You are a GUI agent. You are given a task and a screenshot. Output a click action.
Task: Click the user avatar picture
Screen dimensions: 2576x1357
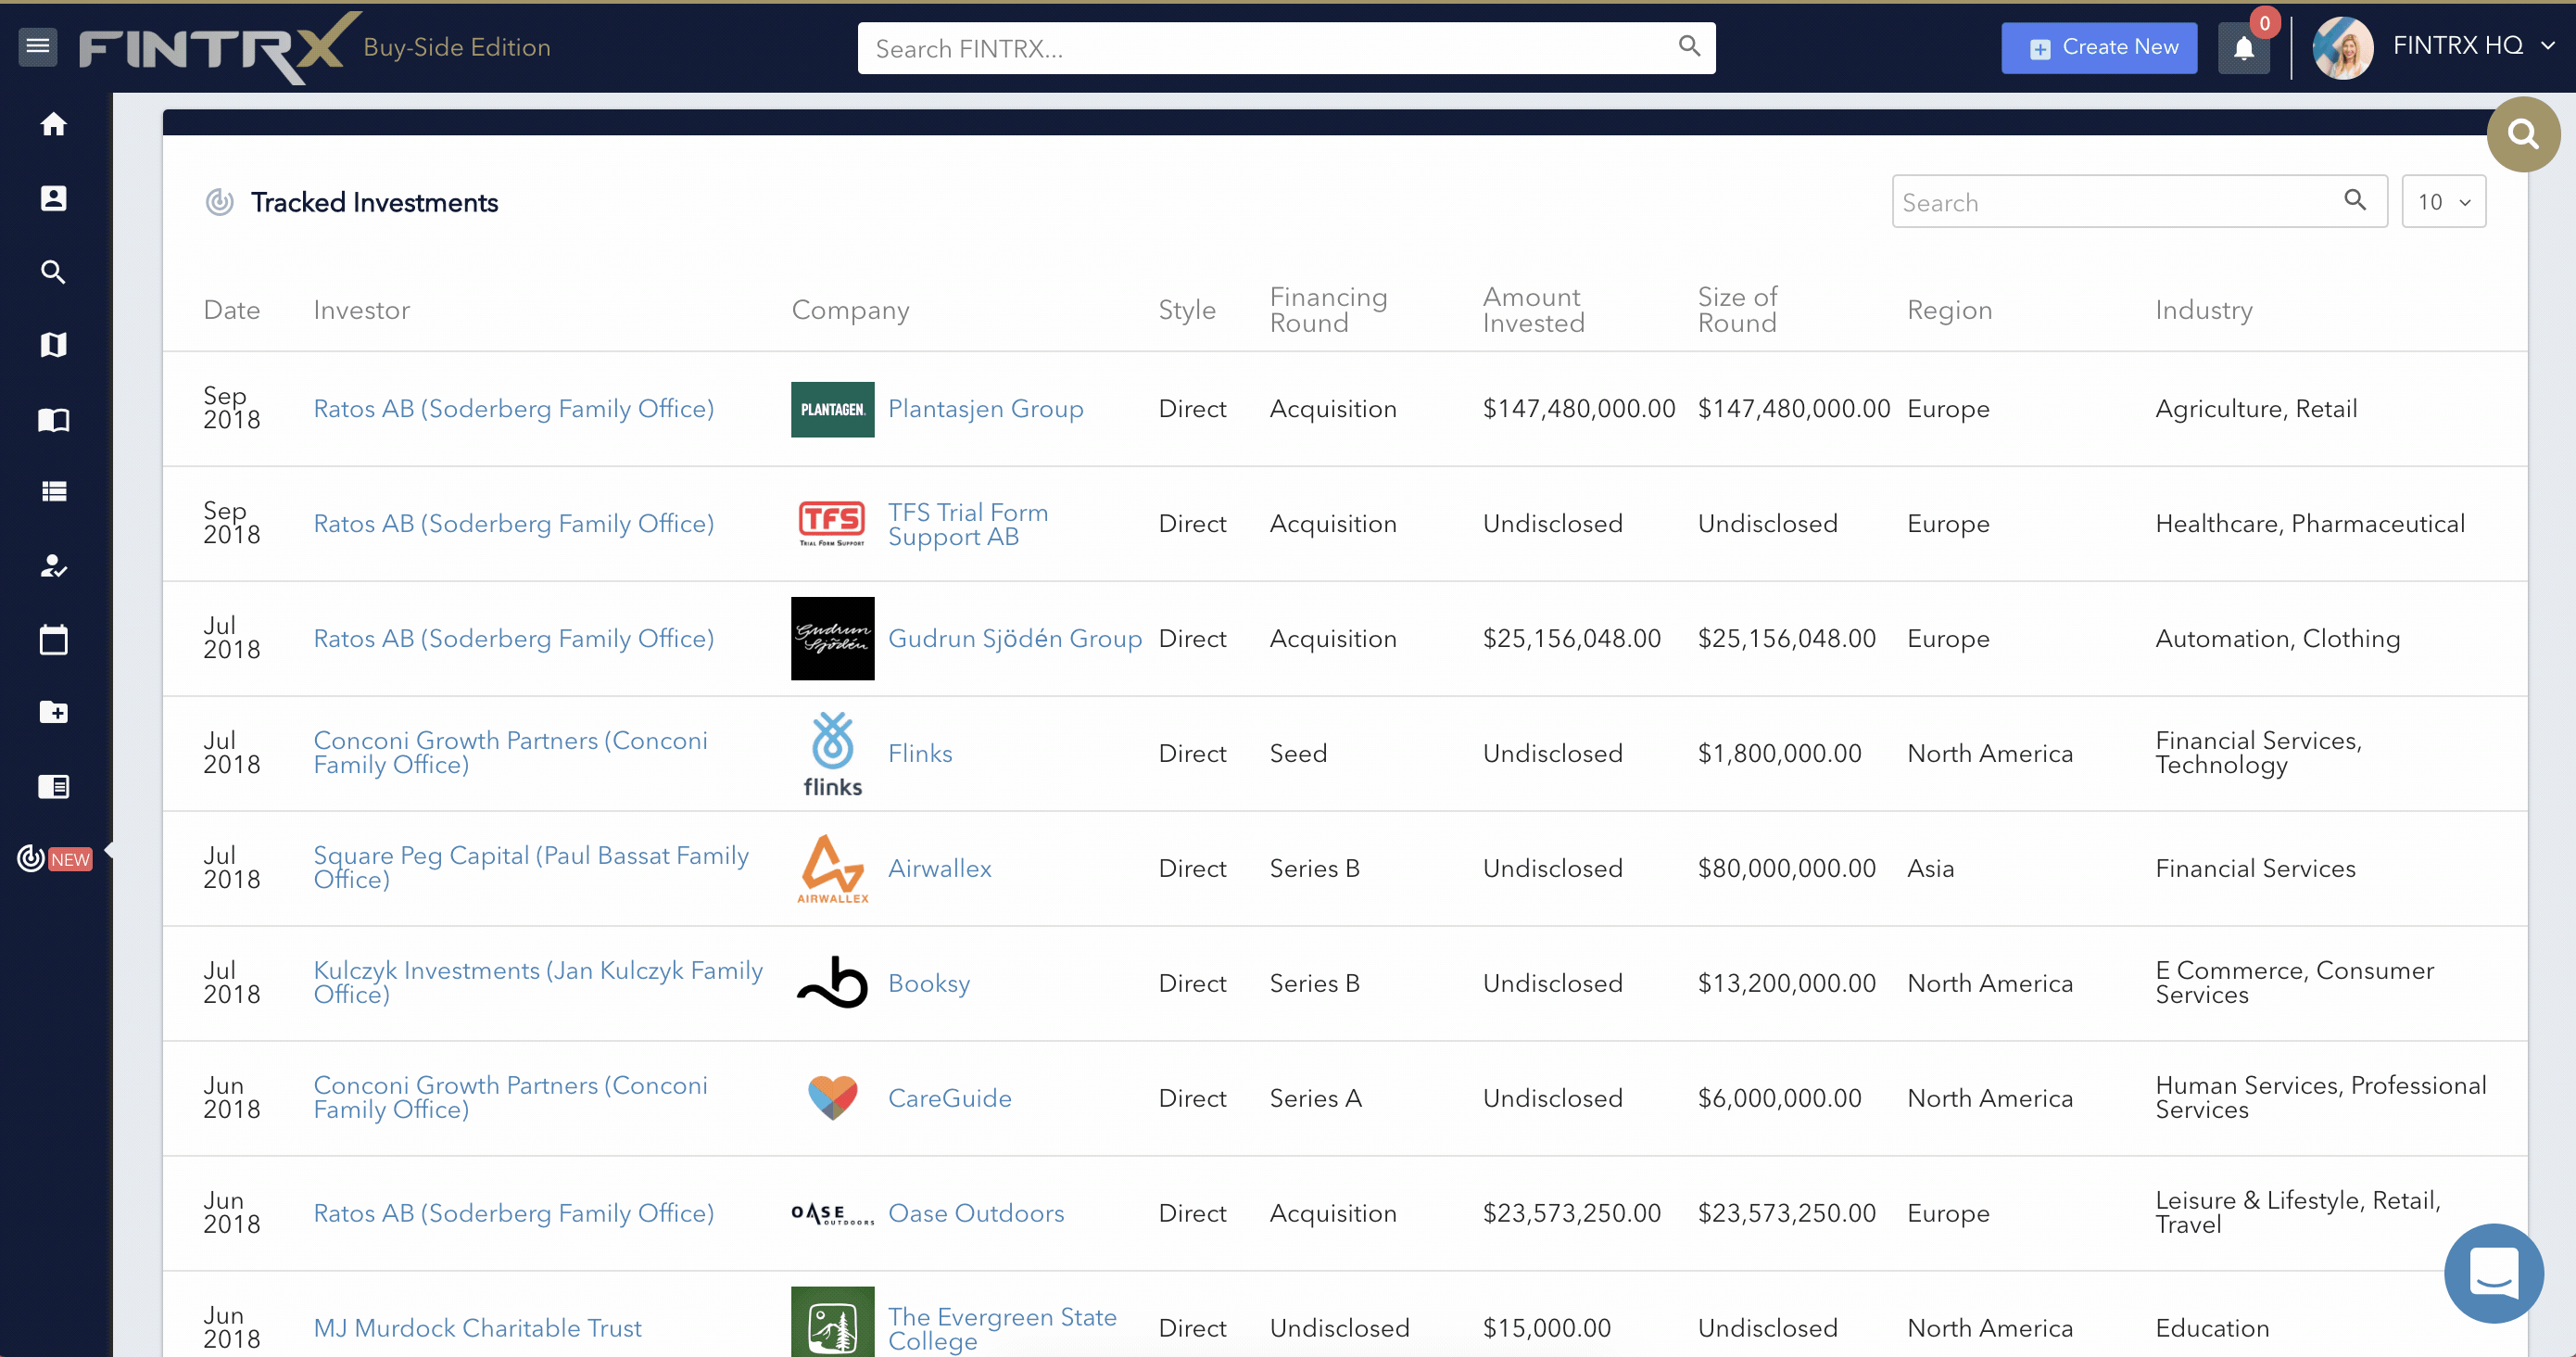(x=2343, y=48)
